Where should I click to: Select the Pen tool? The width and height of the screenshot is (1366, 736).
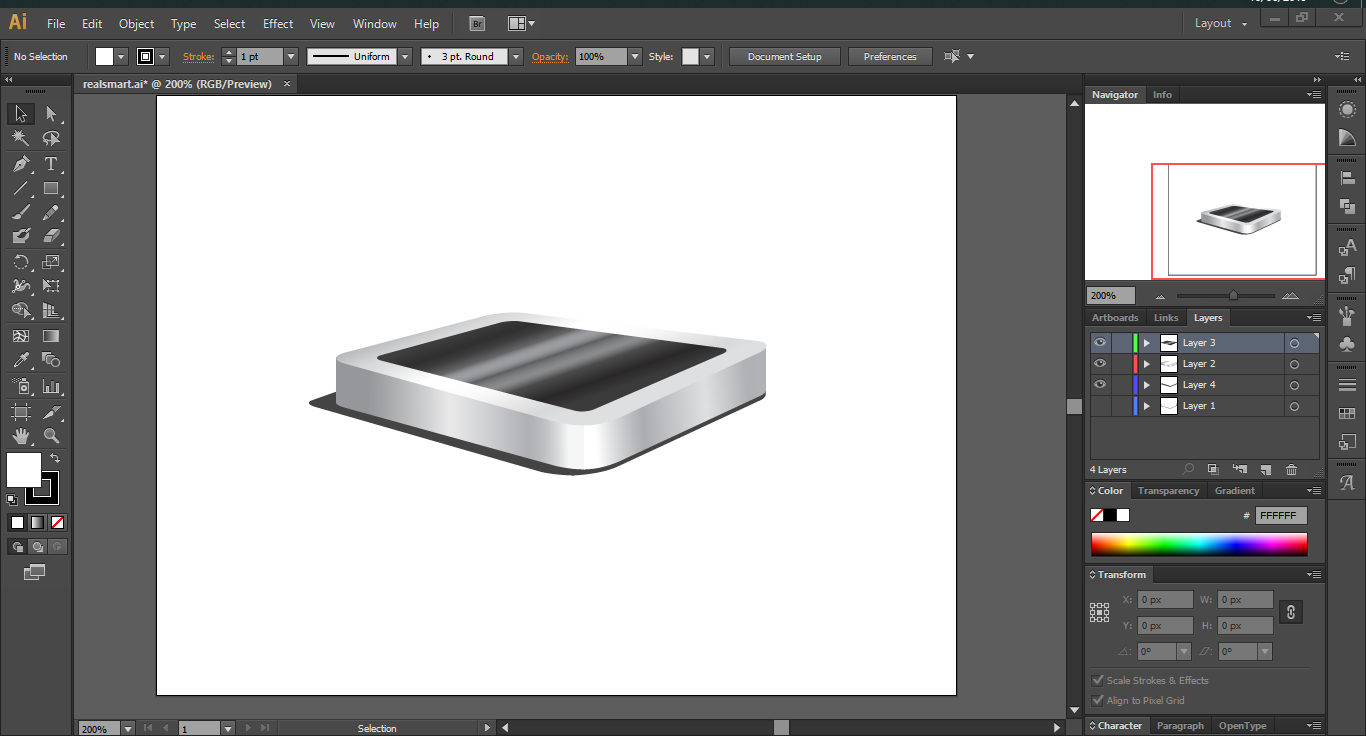(x=21, y=164)
